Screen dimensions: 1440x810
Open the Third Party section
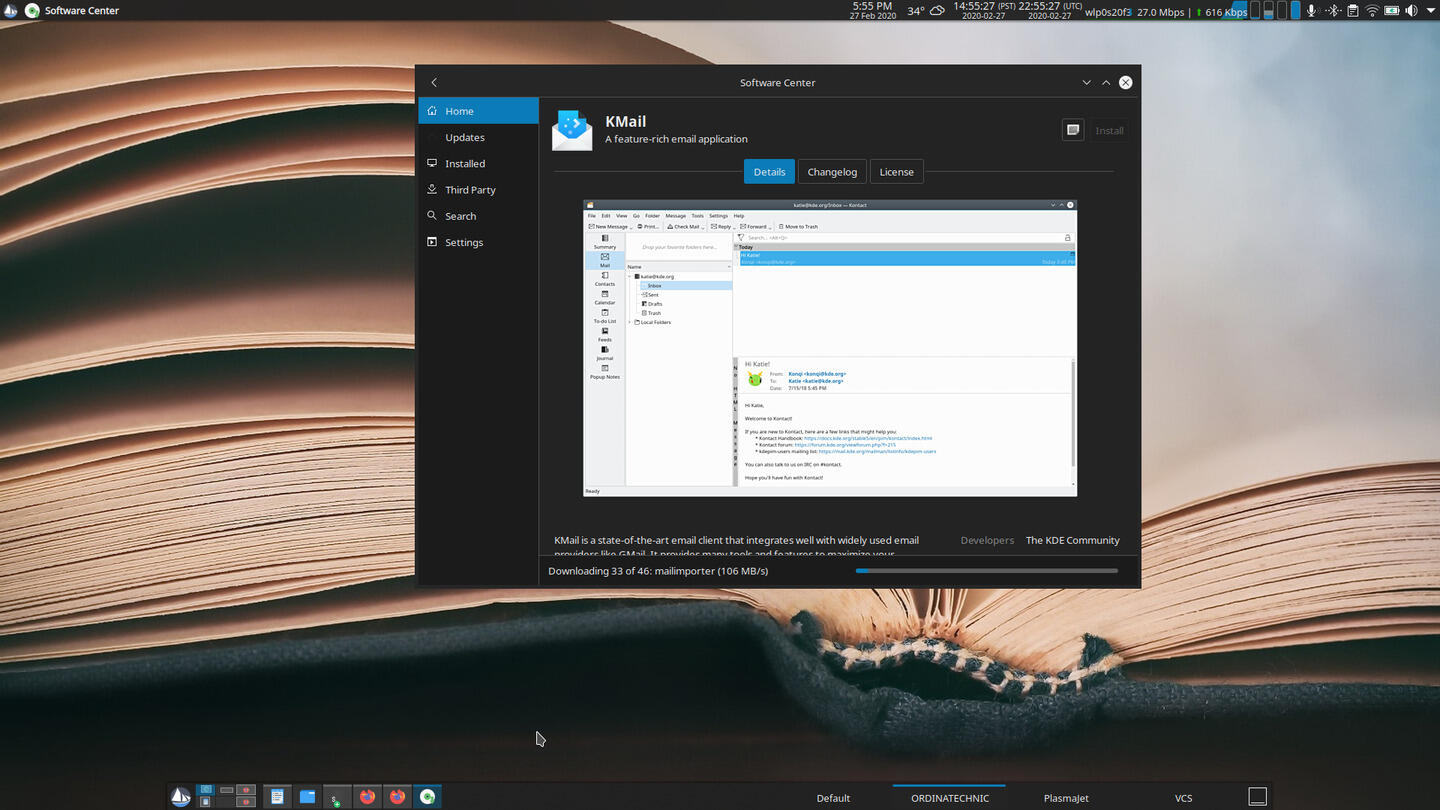coord(478,190)
